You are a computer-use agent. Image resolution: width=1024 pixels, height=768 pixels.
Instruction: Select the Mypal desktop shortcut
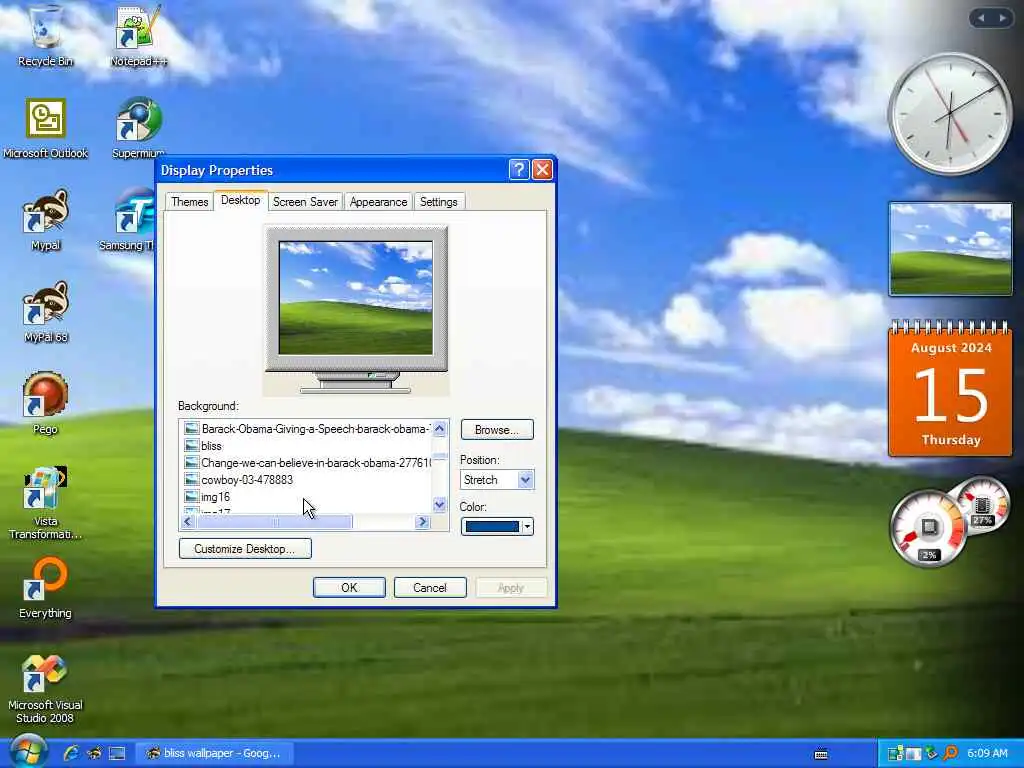(45, 220)
